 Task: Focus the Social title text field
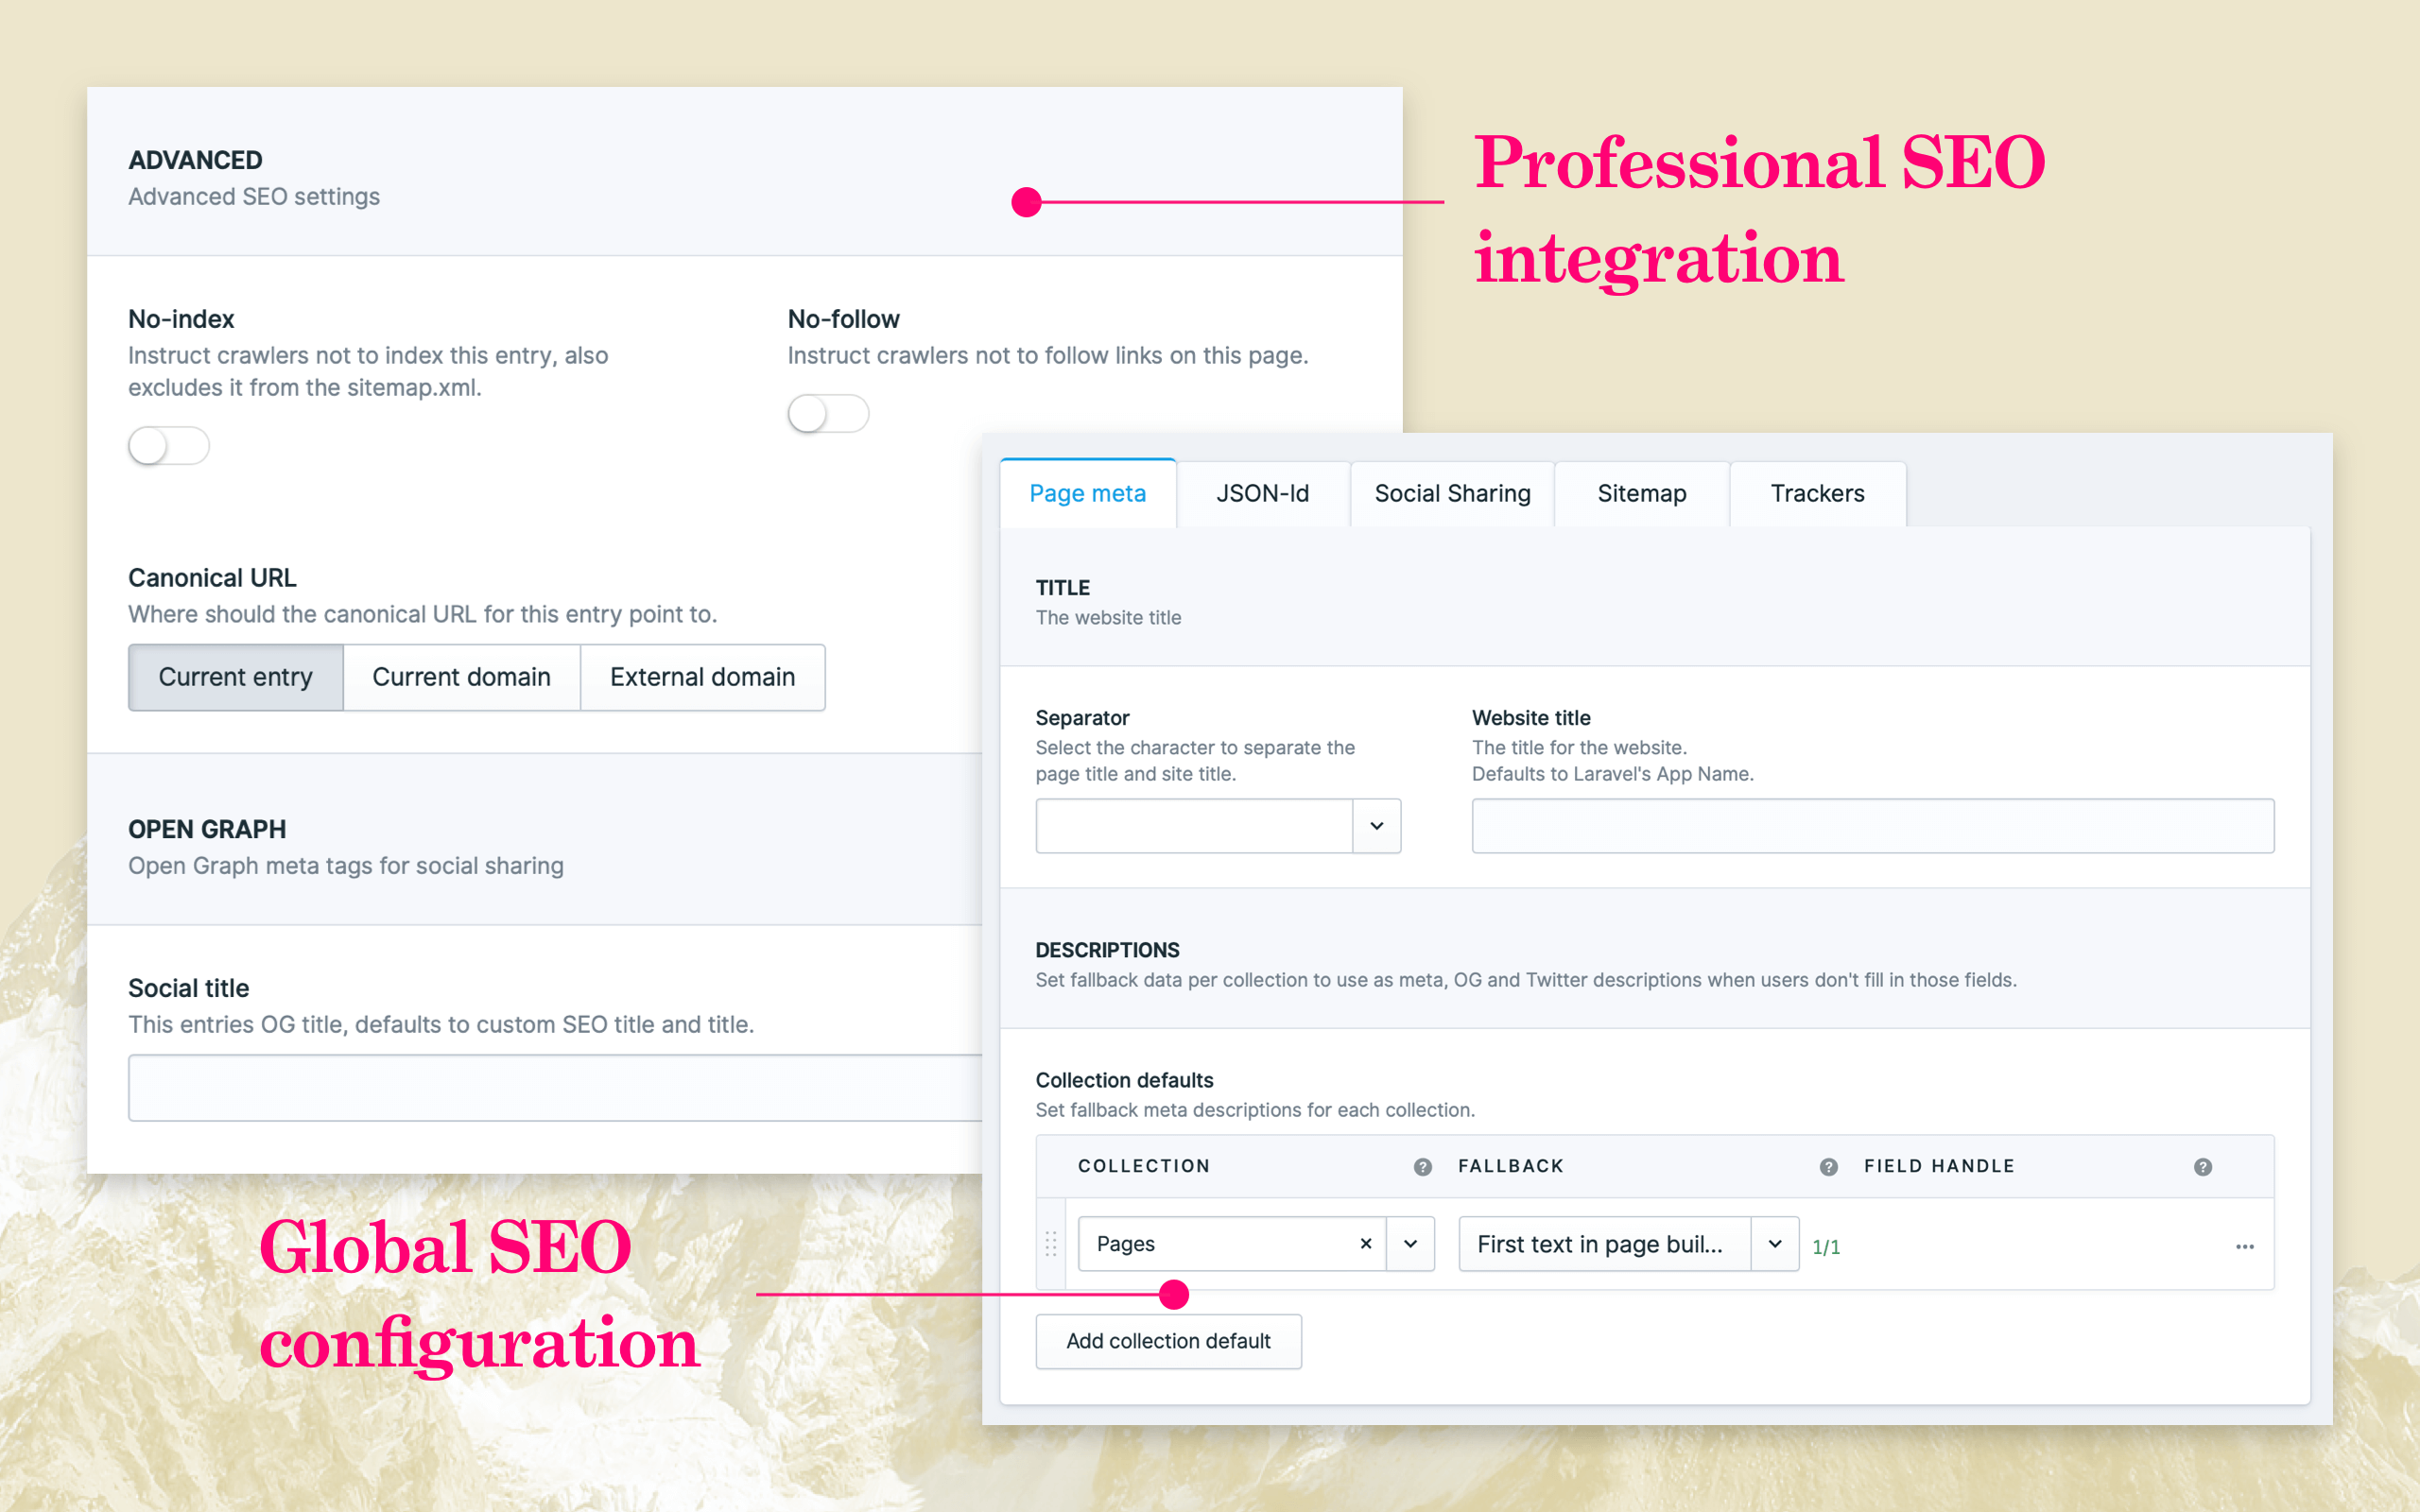555,1088
